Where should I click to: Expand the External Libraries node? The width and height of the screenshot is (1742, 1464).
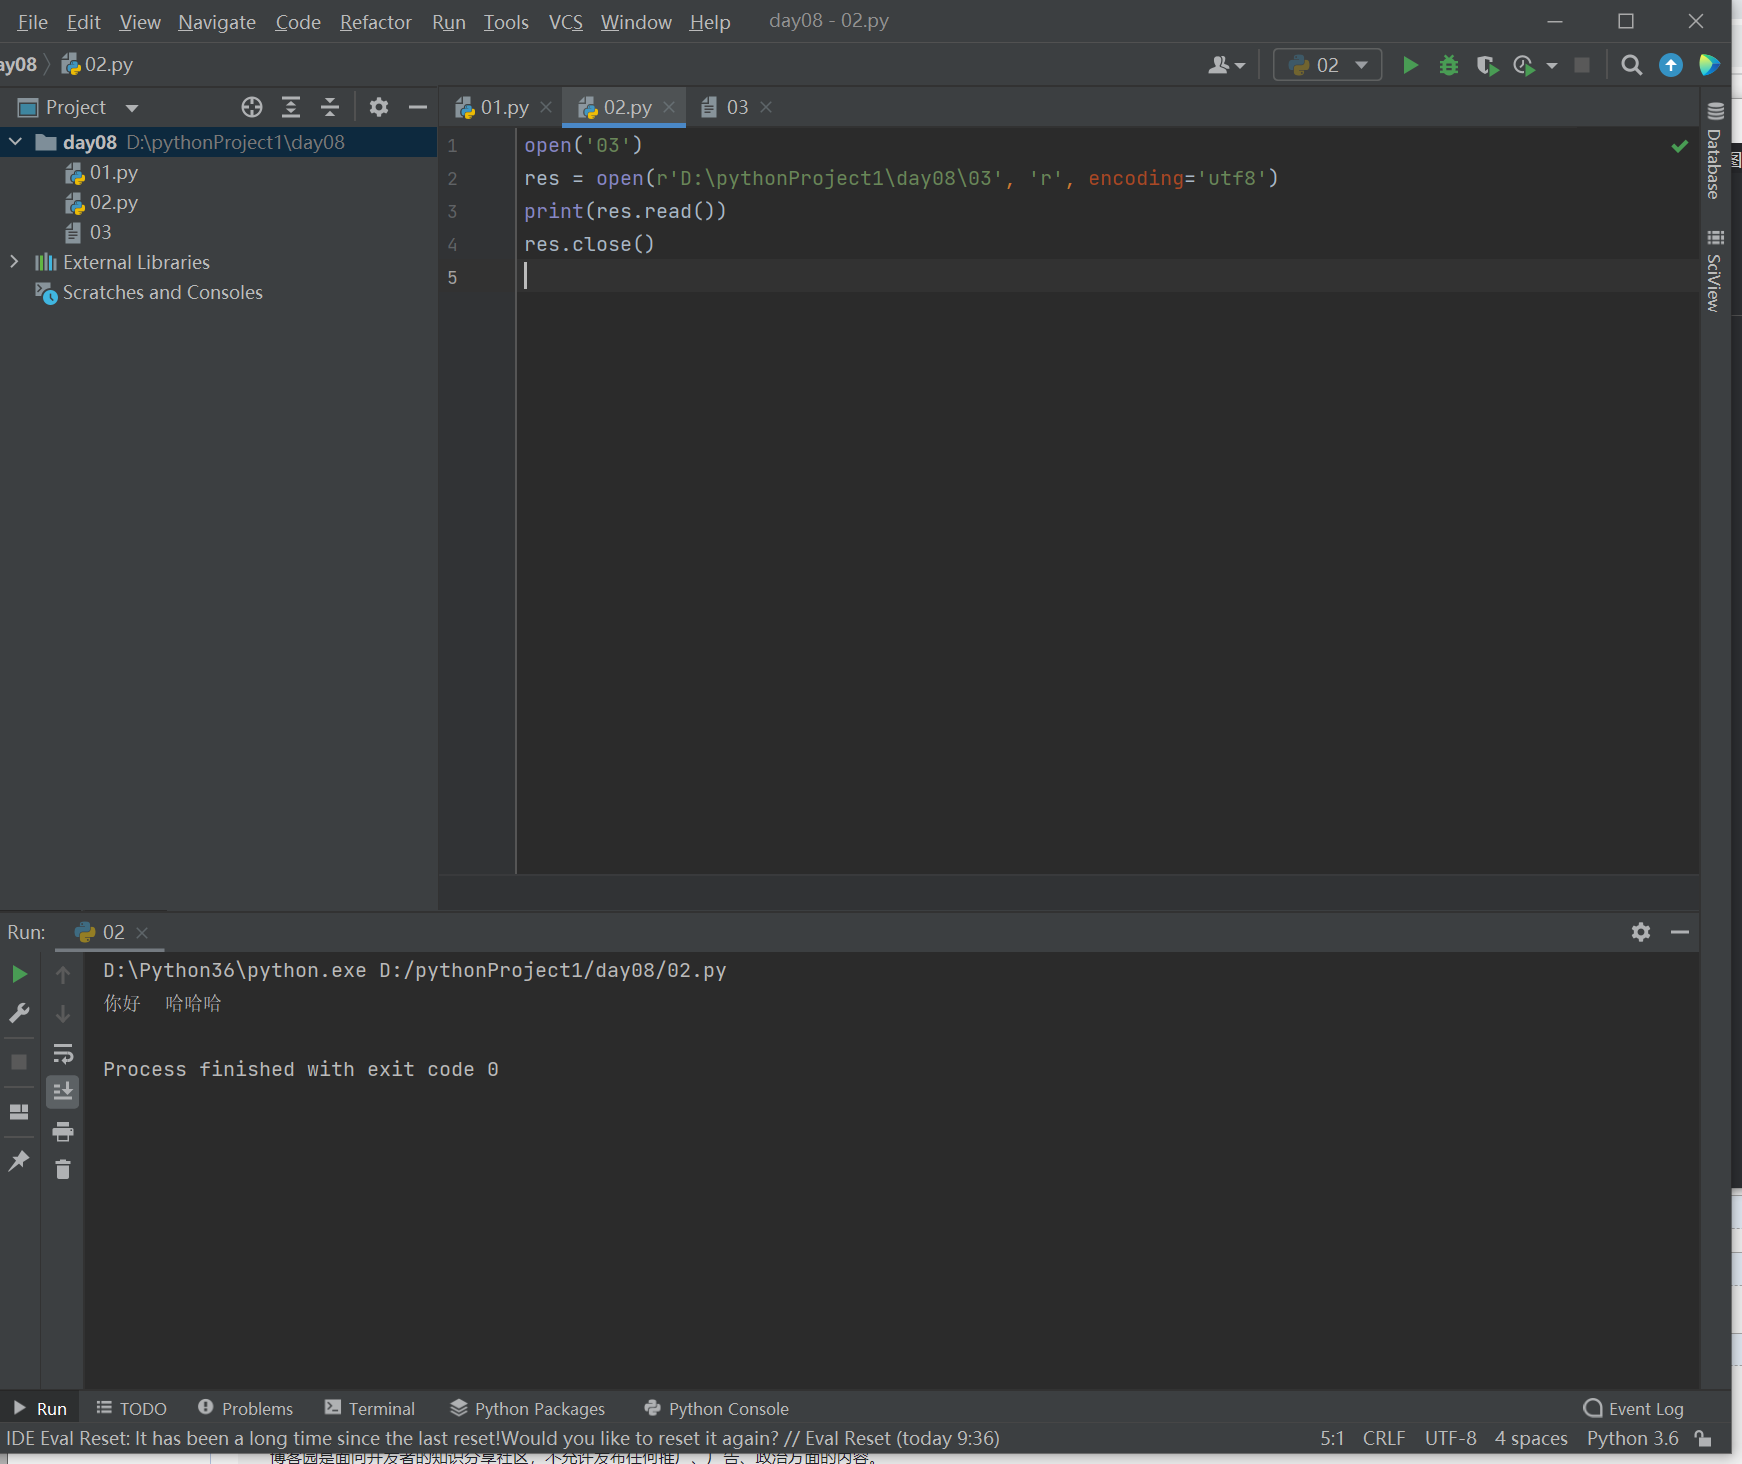point(15,262)
